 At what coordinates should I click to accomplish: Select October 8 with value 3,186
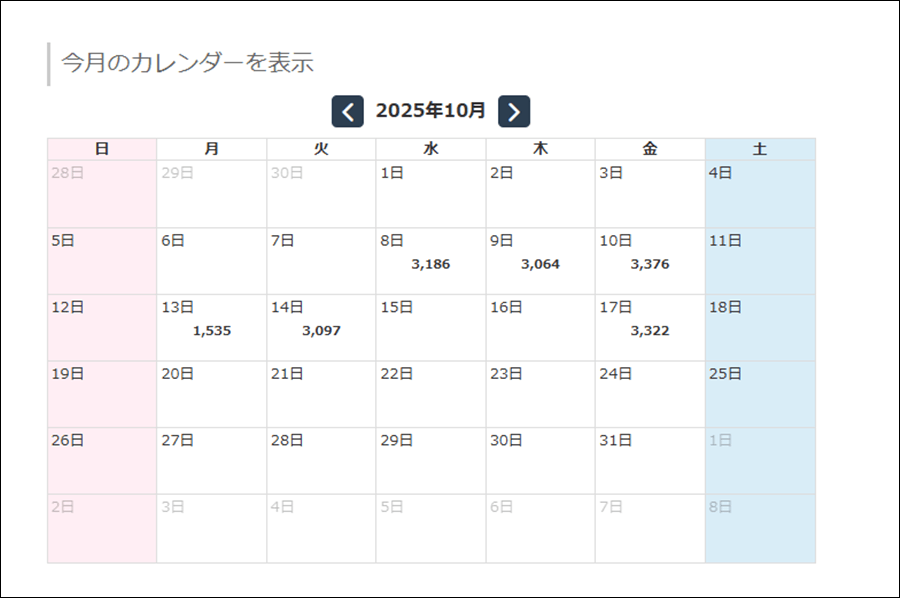point(431,265)
